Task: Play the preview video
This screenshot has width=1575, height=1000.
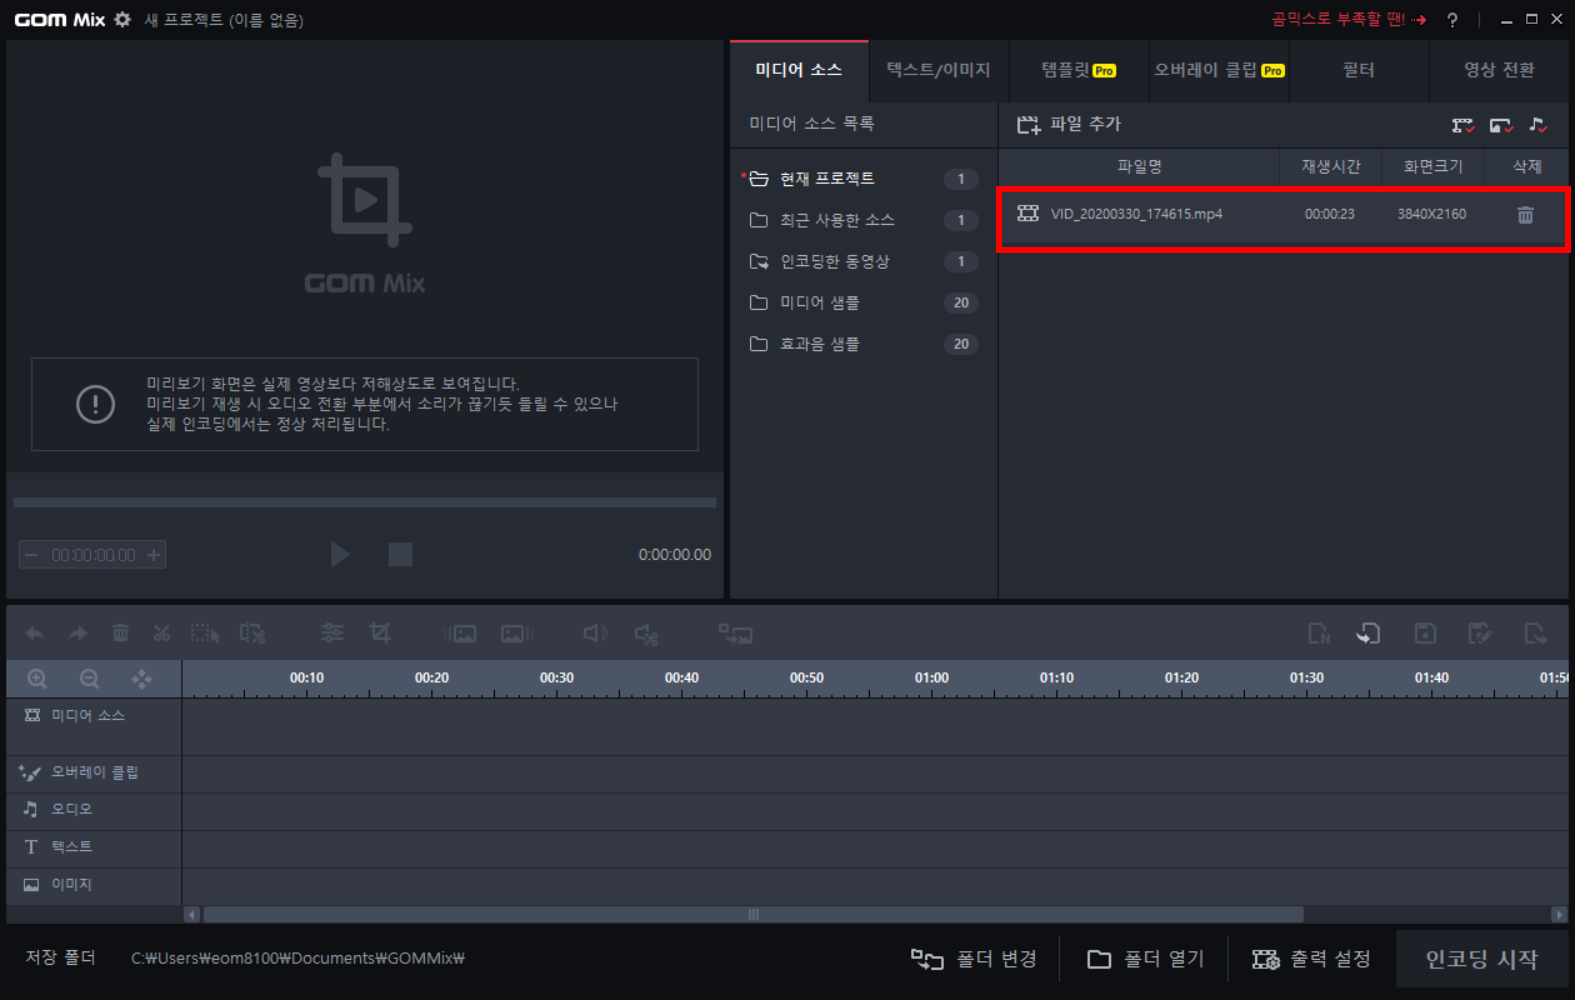Action: point(340,554)
